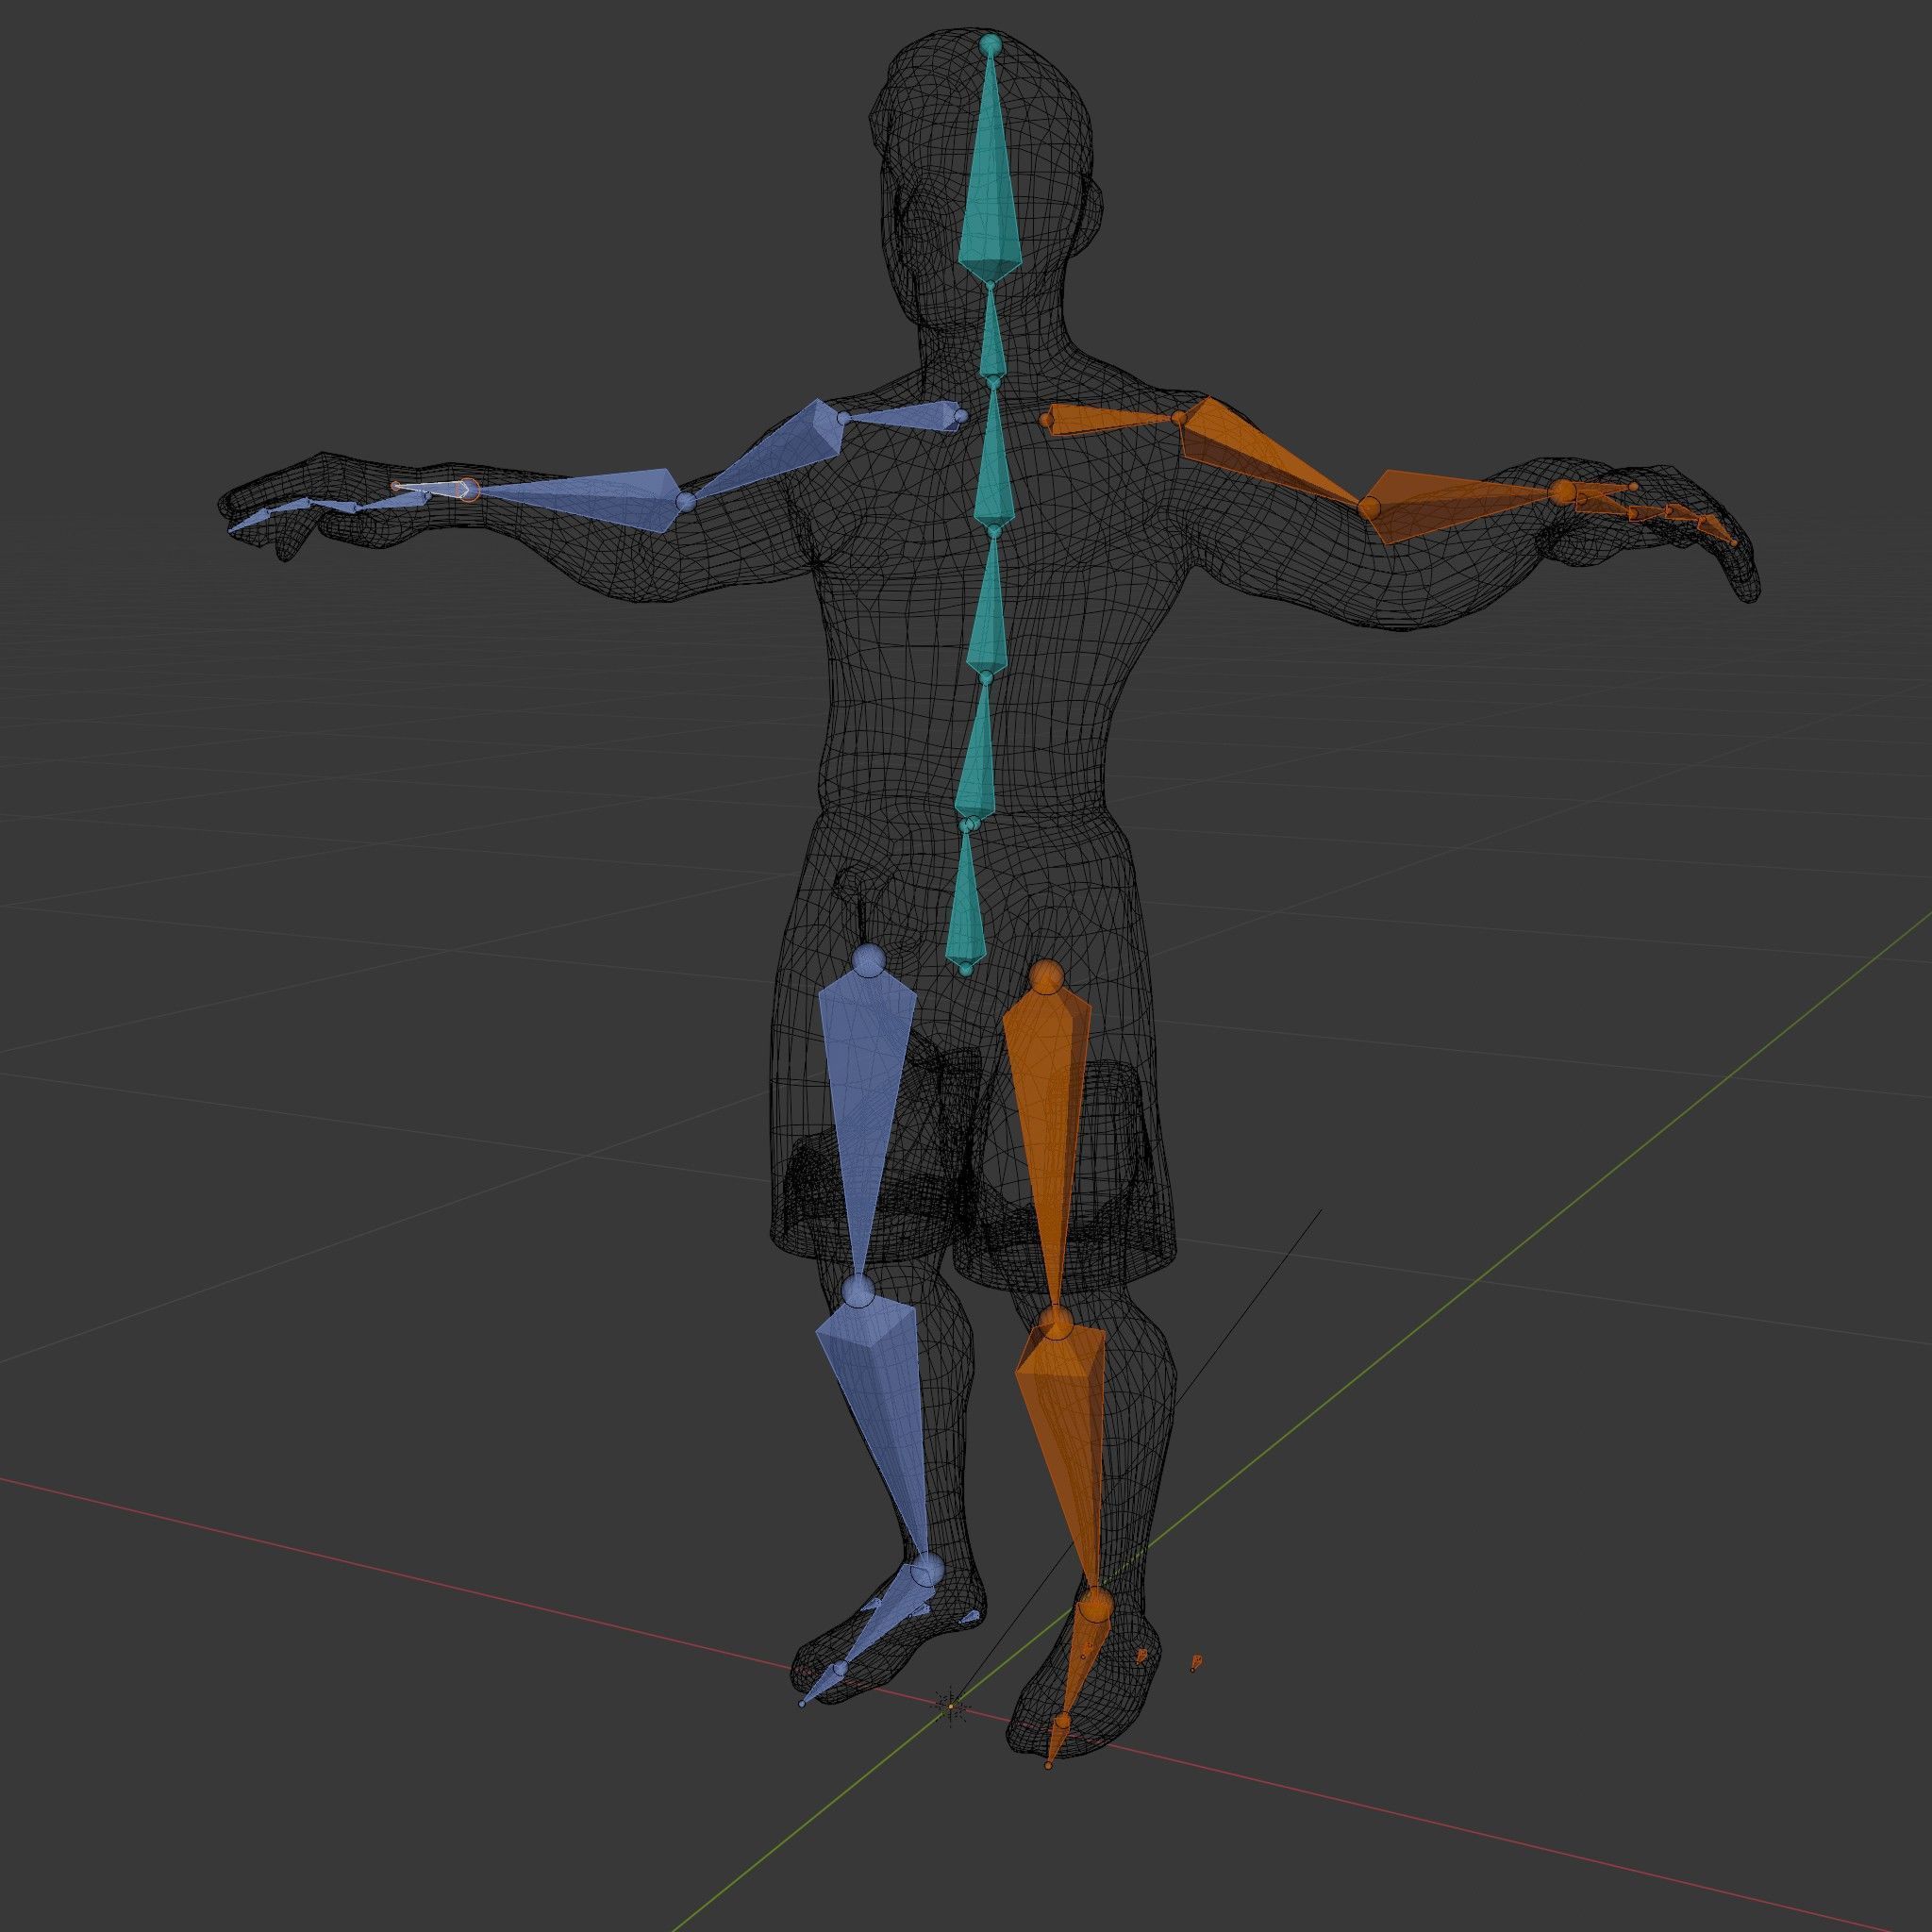
Task: Select the blue hip joint sphere
Action: click(x=867, y=961)
